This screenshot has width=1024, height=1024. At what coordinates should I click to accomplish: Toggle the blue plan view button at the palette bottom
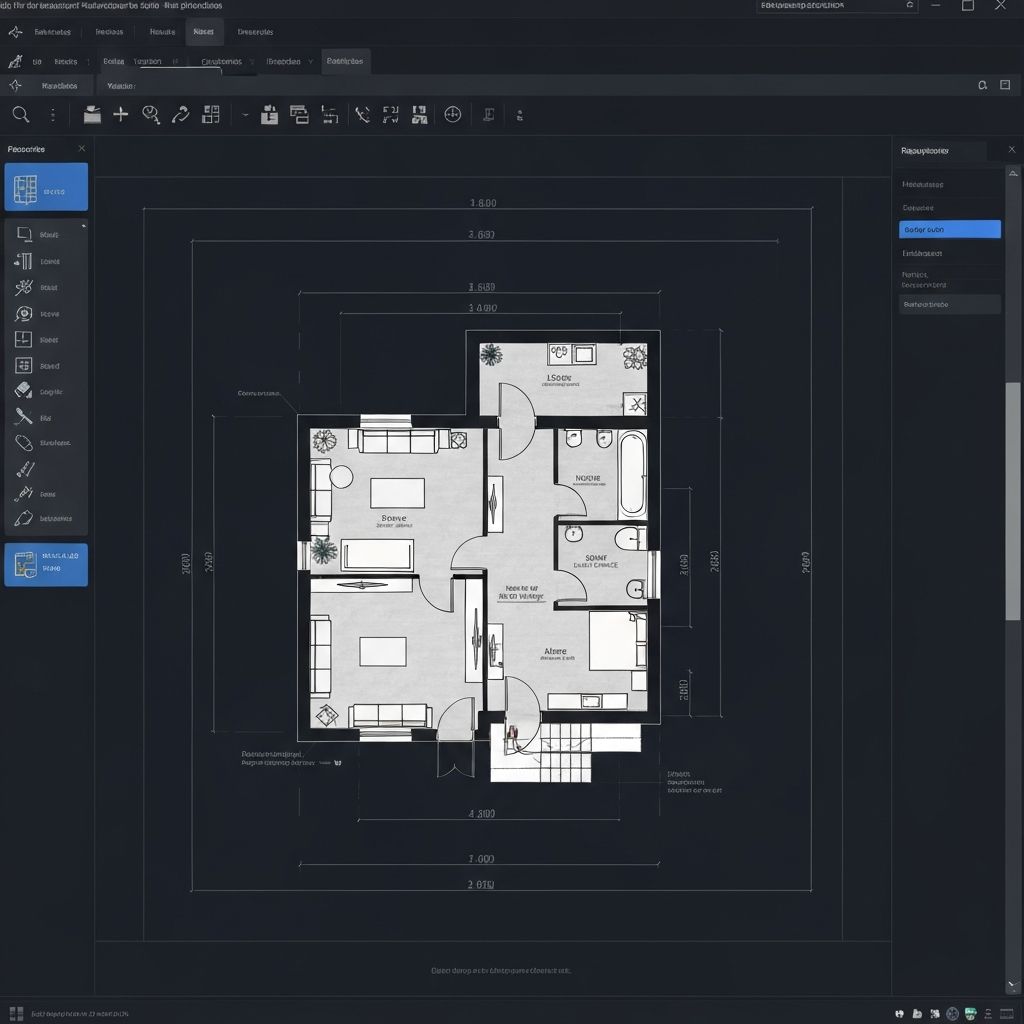coord(46,564)
